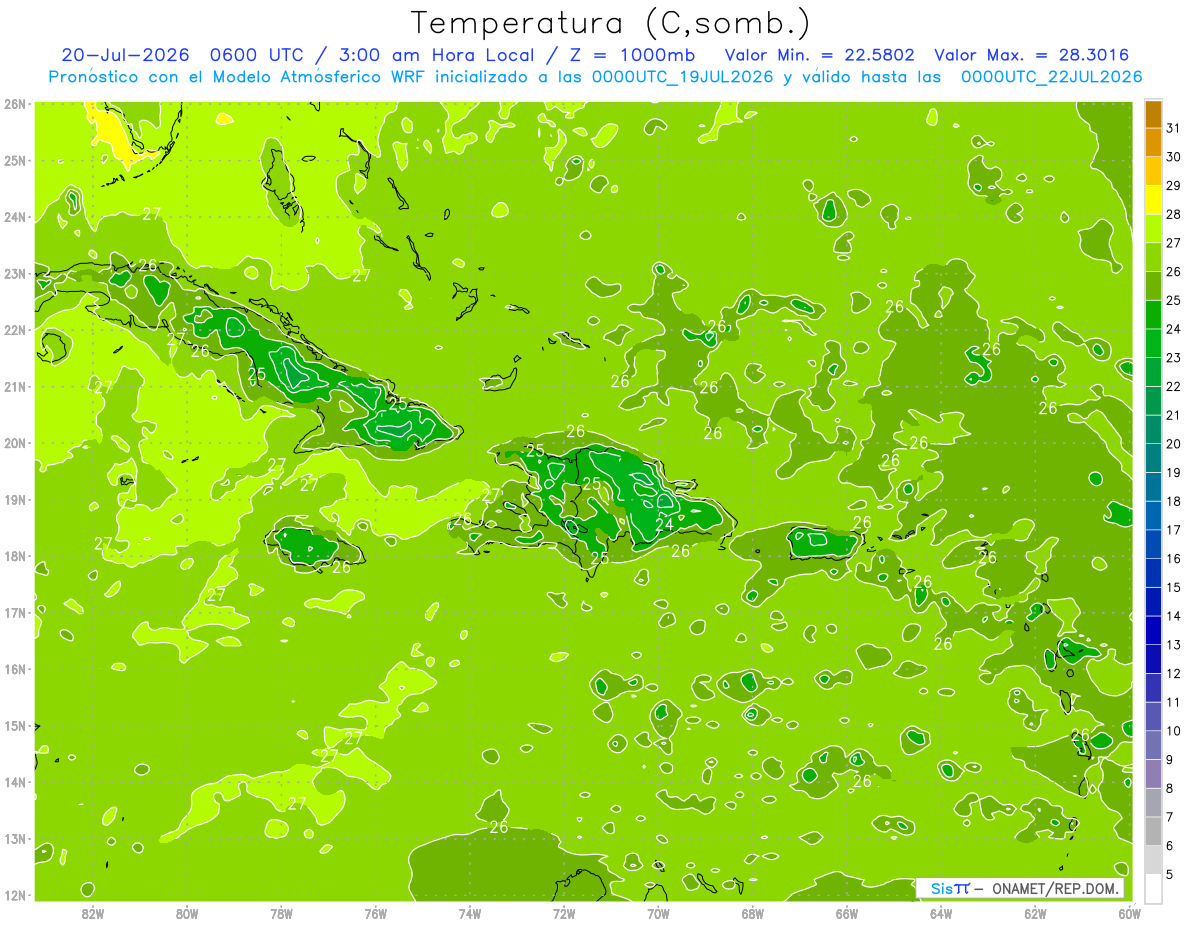This screenshot has height=927, width=1200.
Task: Click the legend value 31
Action: [x=1174, y=129]
